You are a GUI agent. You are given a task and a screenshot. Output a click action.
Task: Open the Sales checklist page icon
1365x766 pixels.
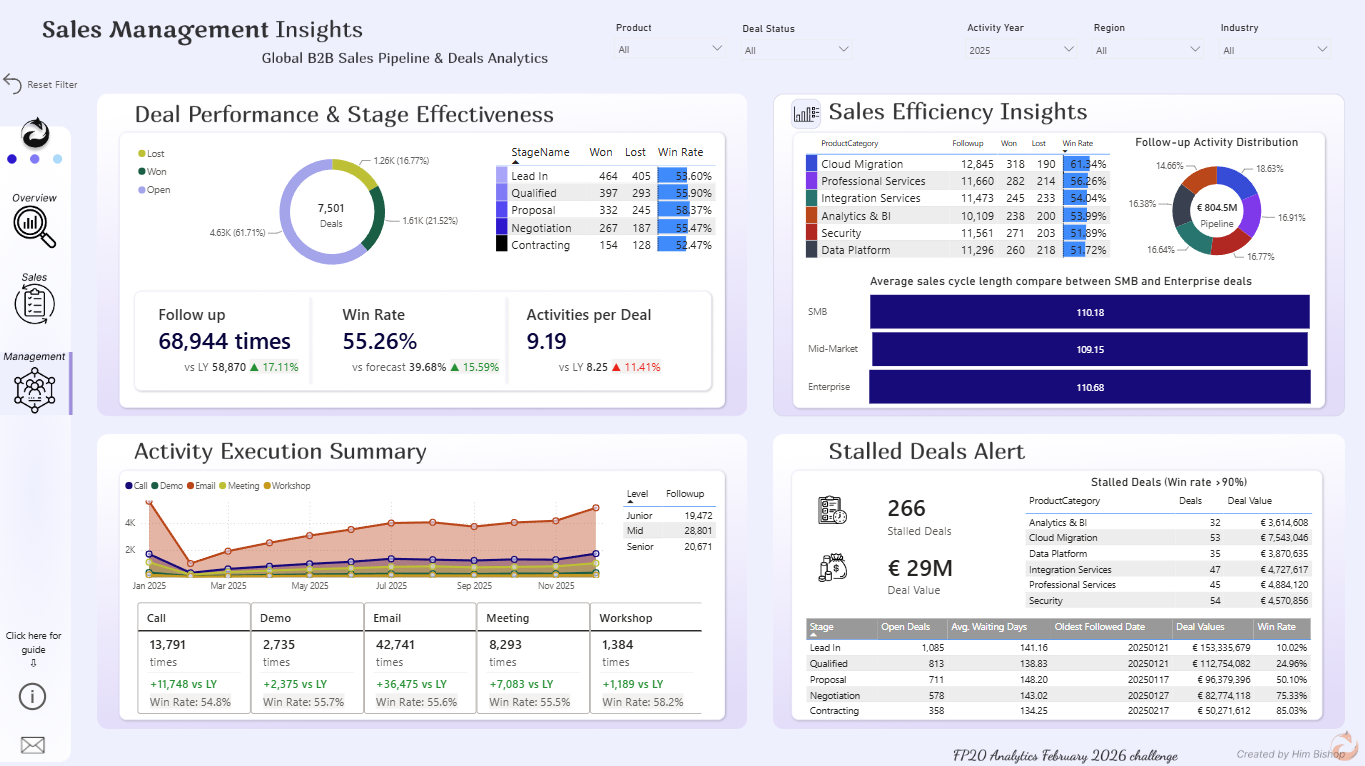[34, 304]
